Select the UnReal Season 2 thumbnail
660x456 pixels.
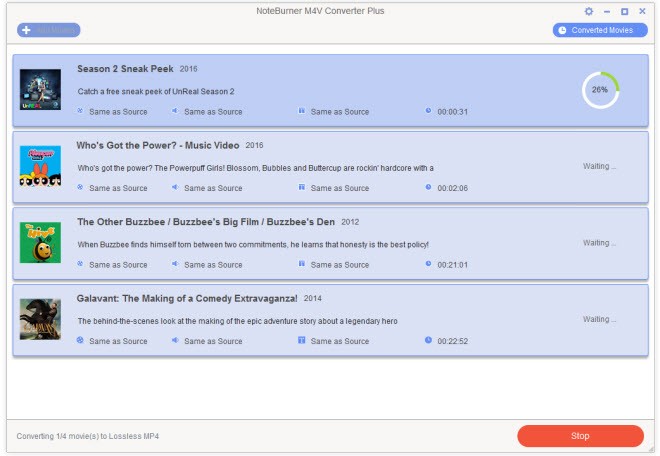(40, 90)
